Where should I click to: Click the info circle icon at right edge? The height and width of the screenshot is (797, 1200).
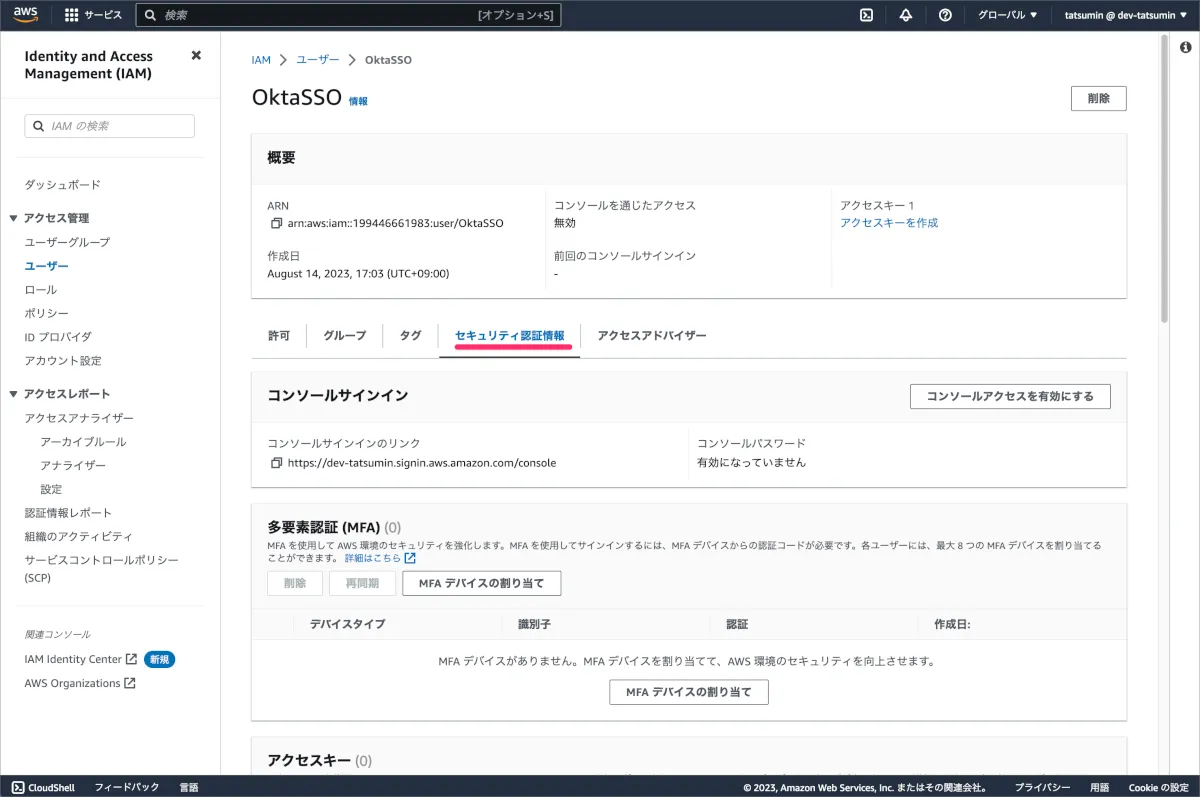(1185, 47)
